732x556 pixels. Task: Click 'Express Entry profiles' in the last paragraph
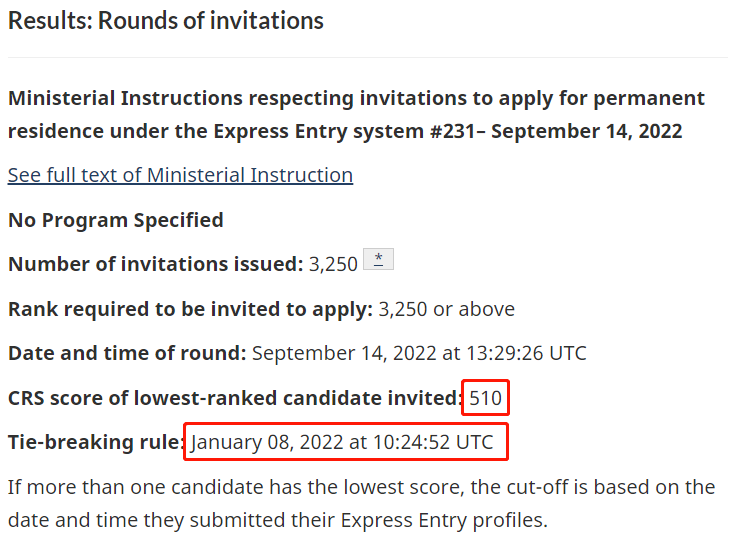point(443,520)
